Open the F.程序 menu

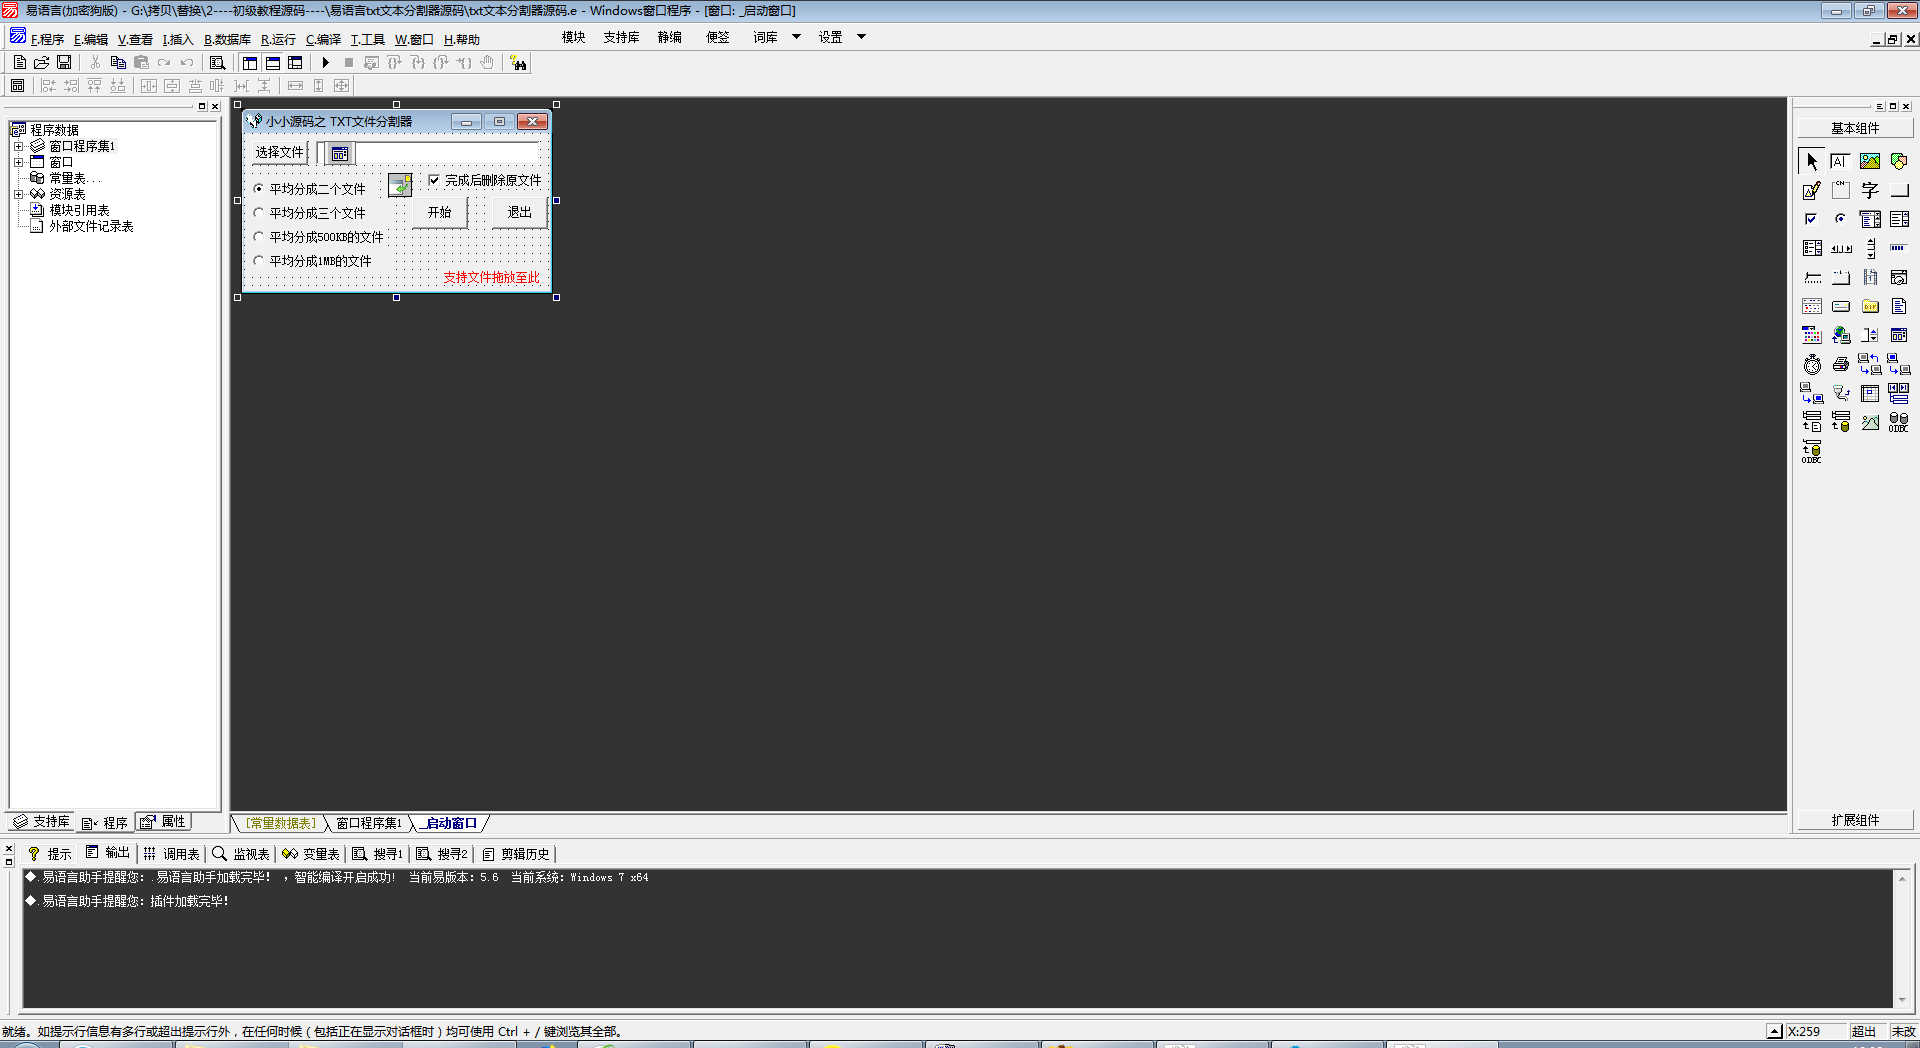(46, 39)
